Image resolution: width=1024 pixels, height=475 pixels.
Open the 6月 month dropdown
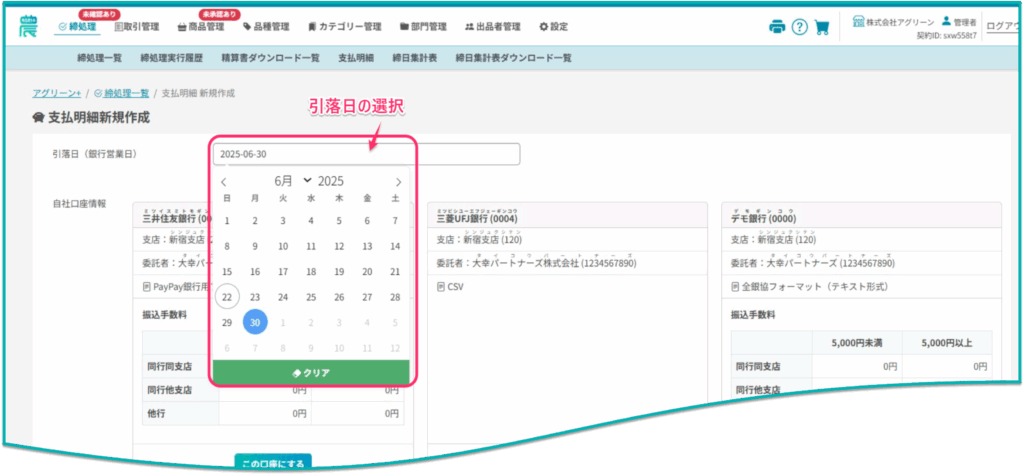[x=293, y=182]
